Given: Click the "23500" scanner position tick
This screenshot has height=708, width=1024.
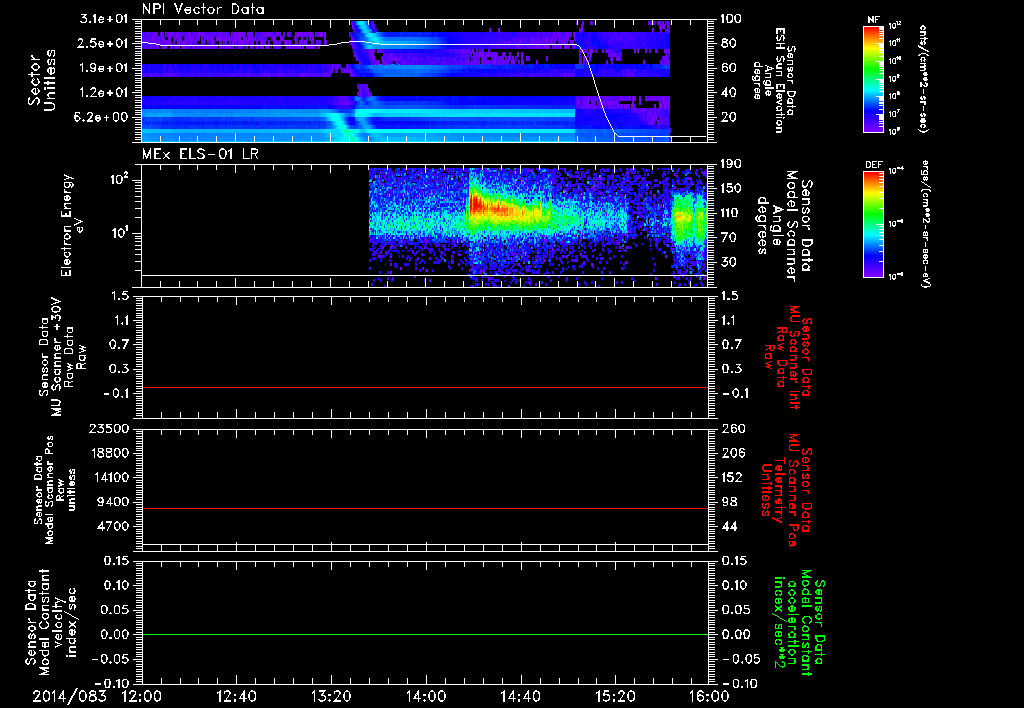Looking at the screenshot, I should 110,429.
